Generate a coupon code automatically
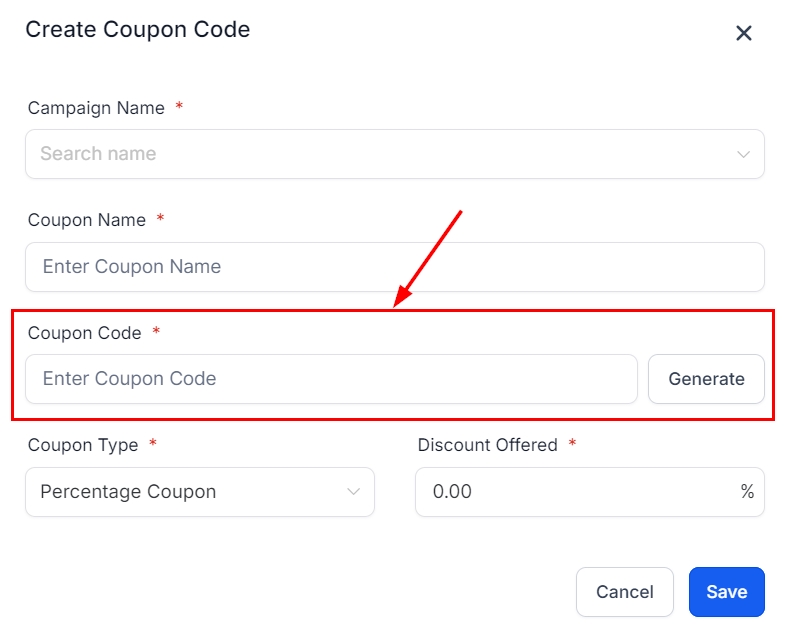 [x=706, y=379]
